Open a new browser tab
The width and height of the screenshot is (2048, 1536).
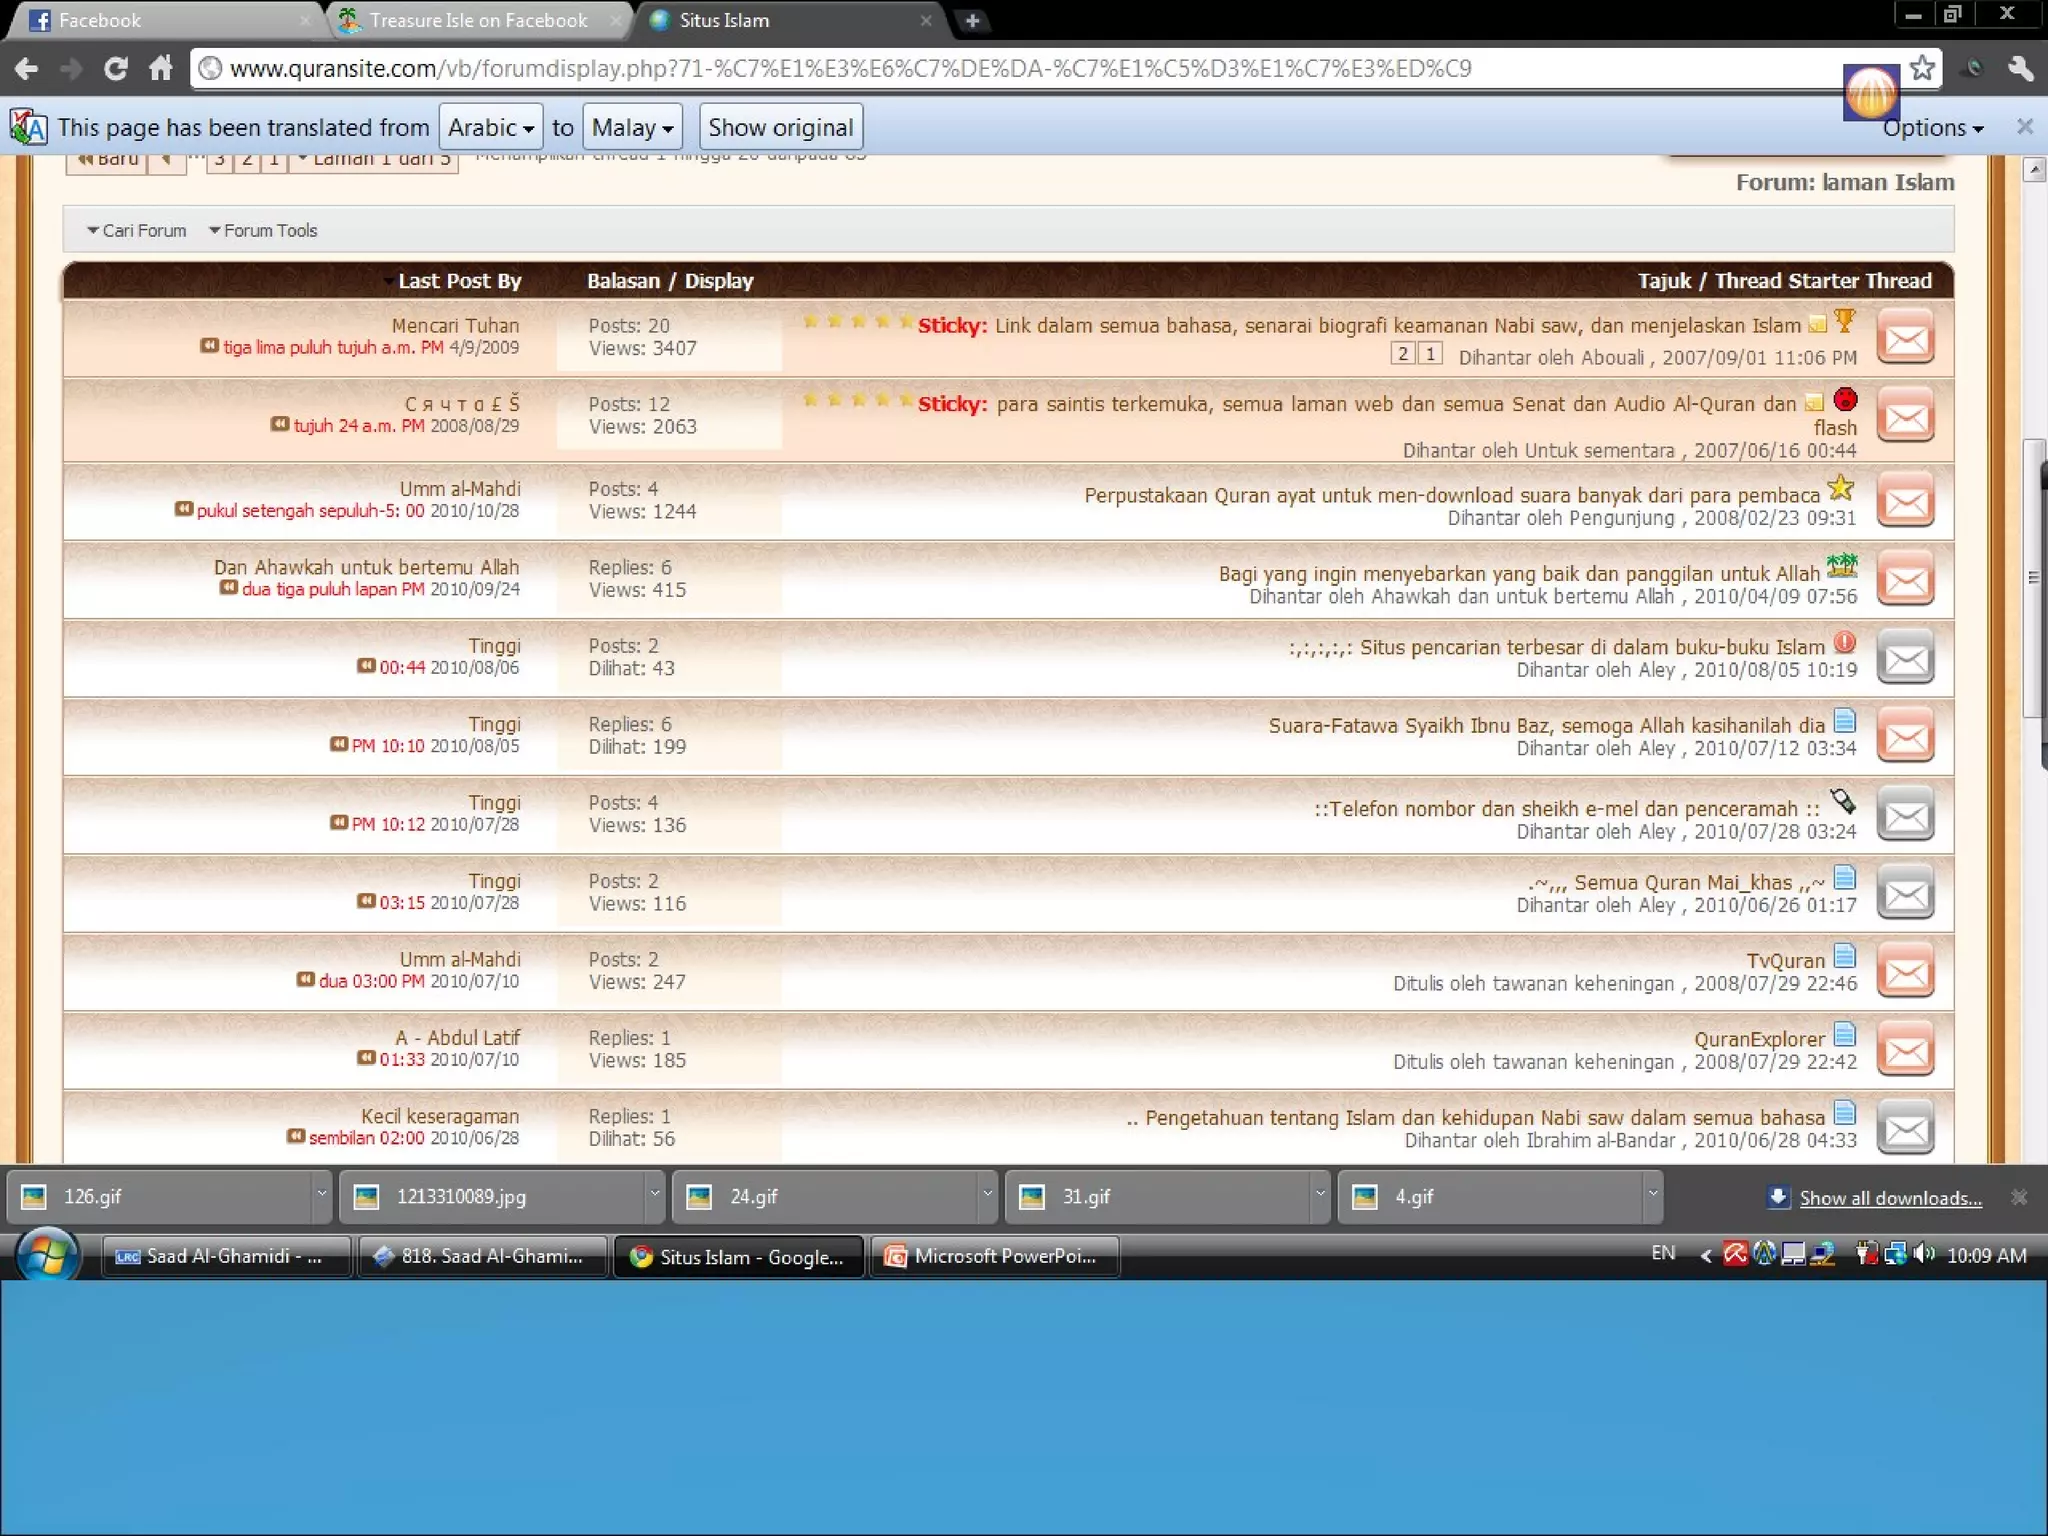tap(972, 20)
